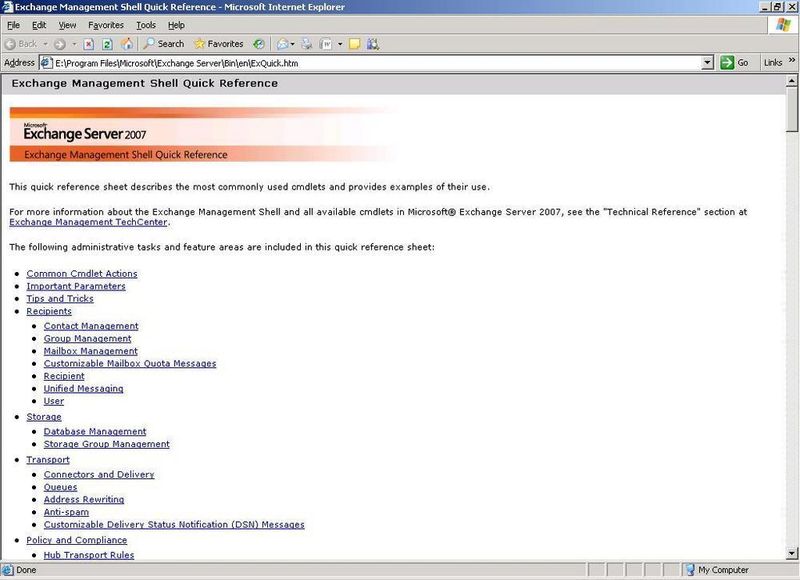Click the Exchange Server 2007 banner image
Image resolution: width=800 pixels, height=580 pixels.
[x=204, y=135]
